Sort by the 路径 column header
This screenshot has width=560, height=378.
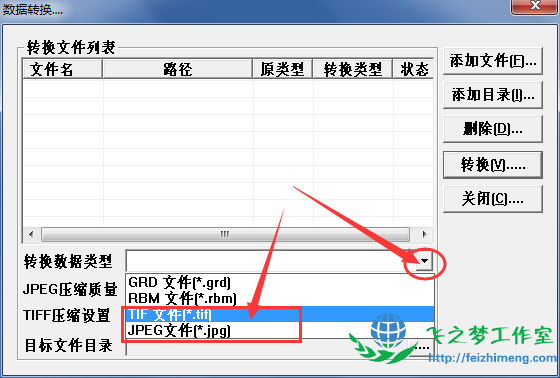tap(178, 69)
